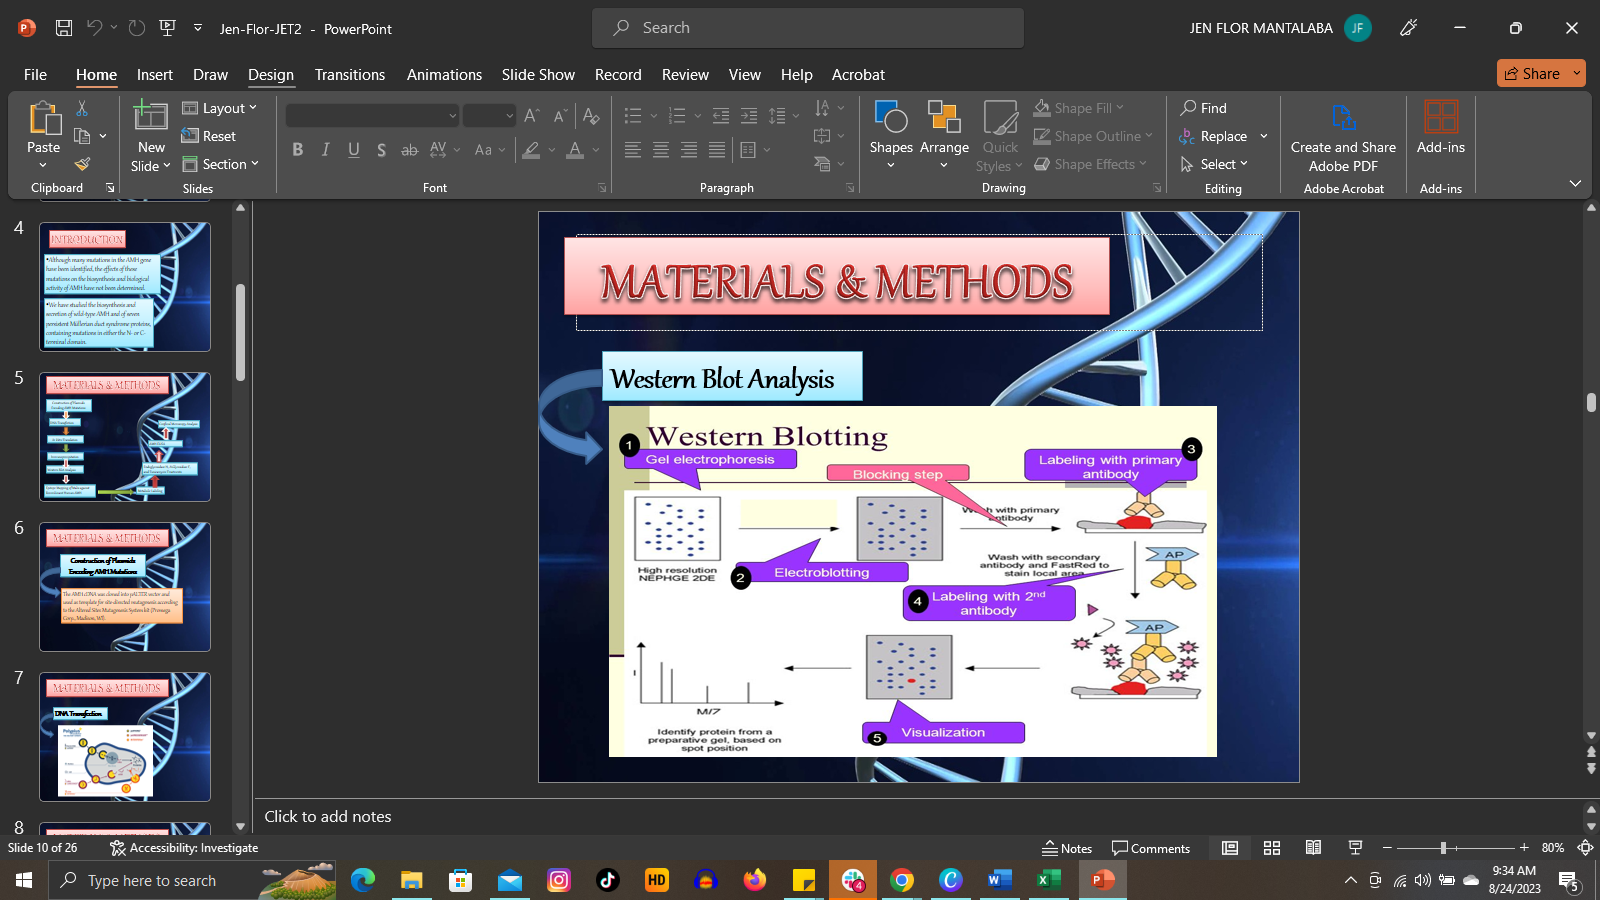Image resolution: width=1600 pixels, height=900 pixels.
Task: Click the Format Painter icon
Action: (82, 164)
